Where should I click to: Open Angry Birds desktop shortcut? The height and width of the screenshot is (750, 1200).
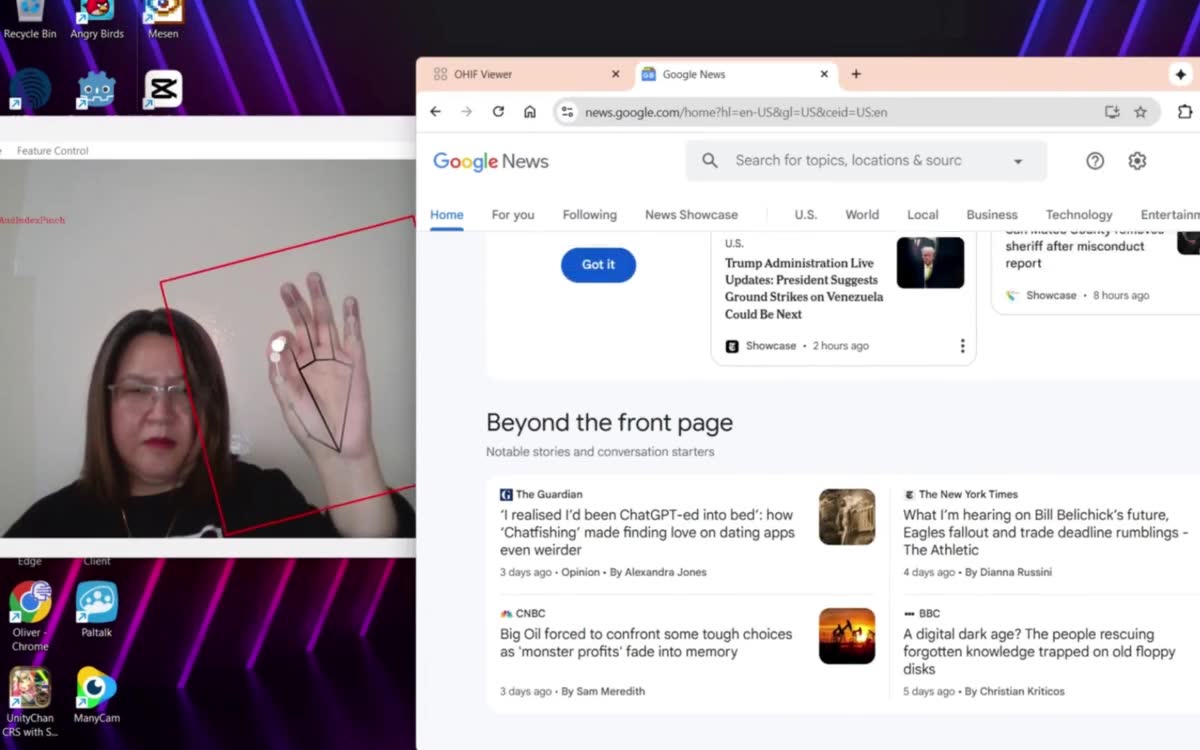pos(97,18)
